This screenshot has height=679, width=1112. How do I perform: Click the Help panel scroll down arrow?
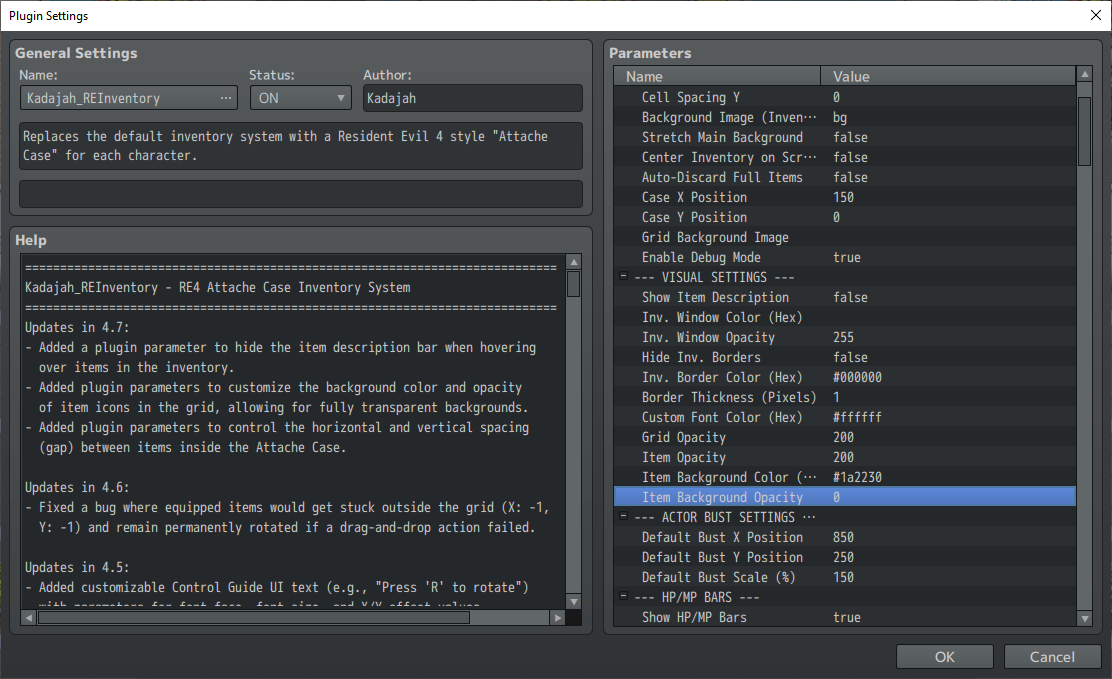tap(574, 602)
